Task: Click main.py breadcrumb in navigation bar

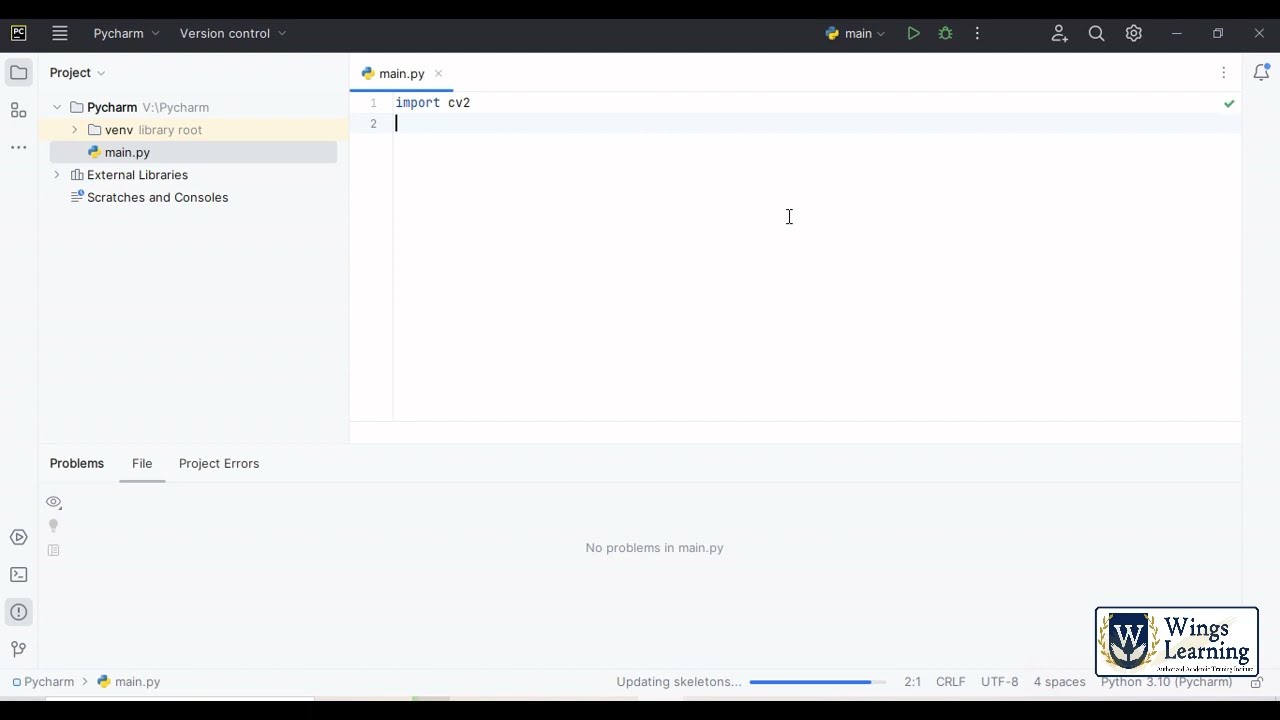Action: click(129, 682)
